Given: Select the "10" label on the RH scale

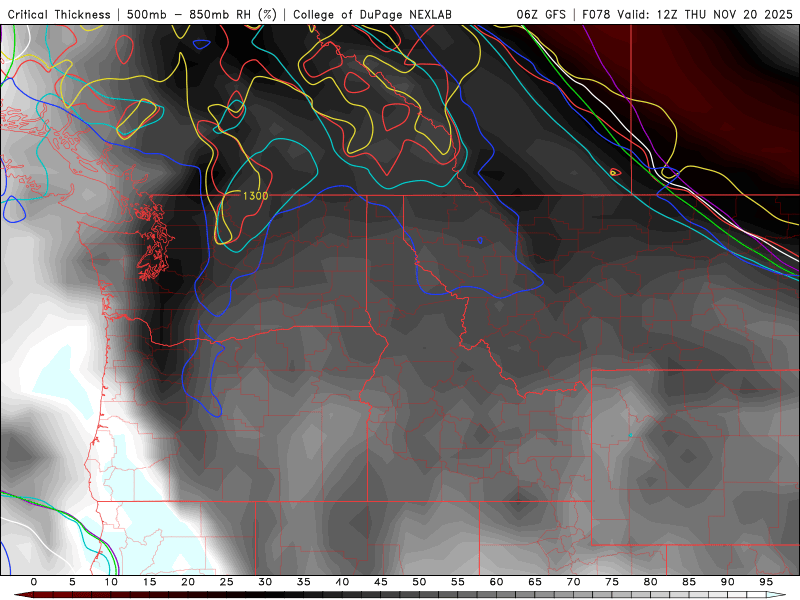Looking at the screenshot, I should click(x=111, y=582).
